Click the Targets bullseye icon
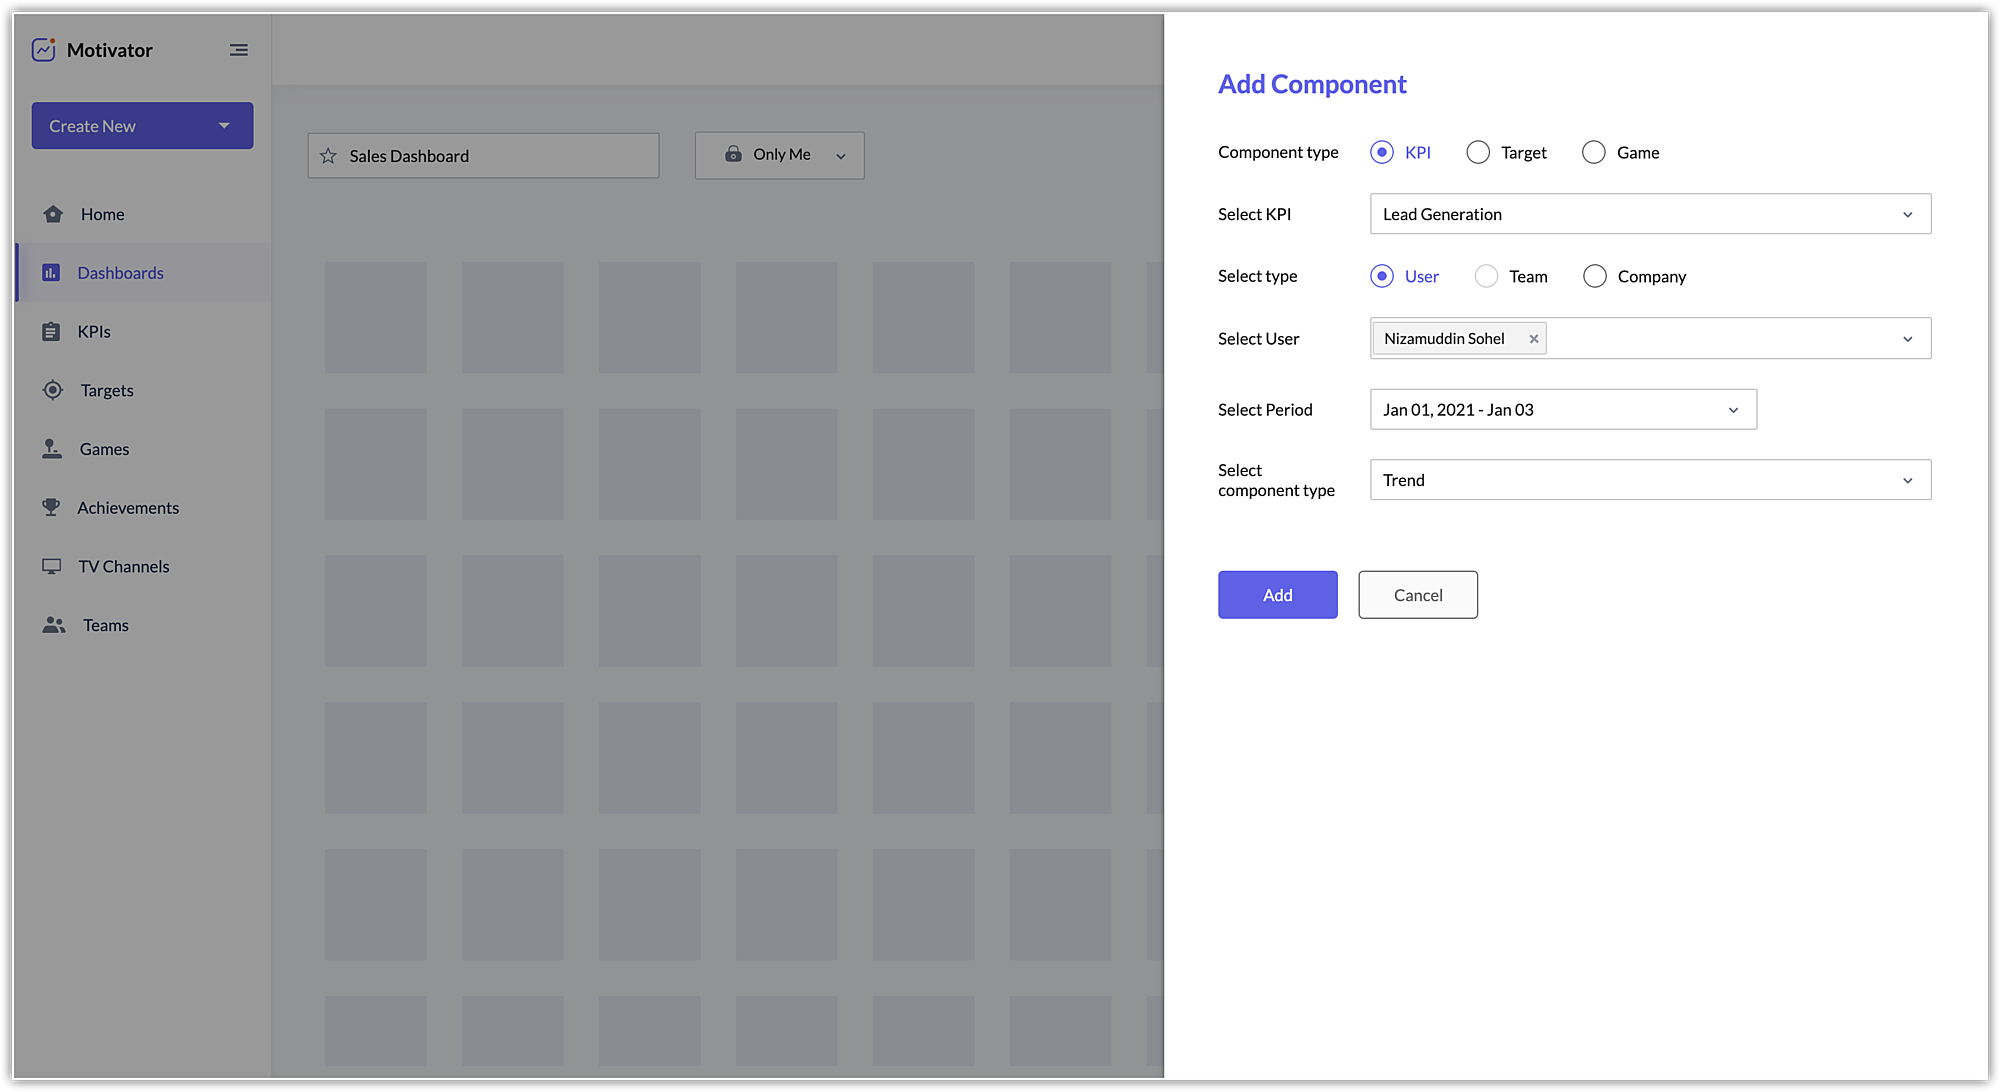 point(53,390)
